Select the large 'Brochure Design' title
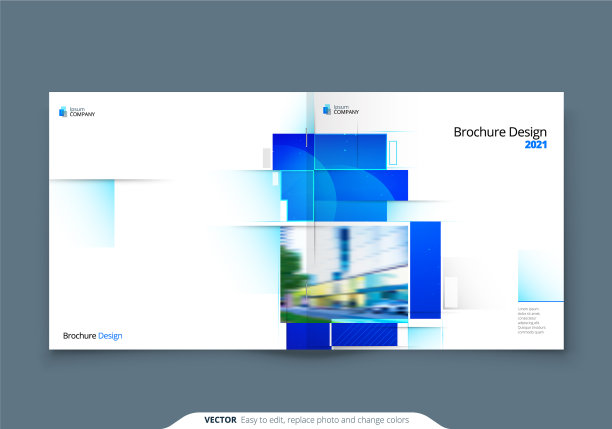Viewport: 612px width, 429px height. [500, 132]
